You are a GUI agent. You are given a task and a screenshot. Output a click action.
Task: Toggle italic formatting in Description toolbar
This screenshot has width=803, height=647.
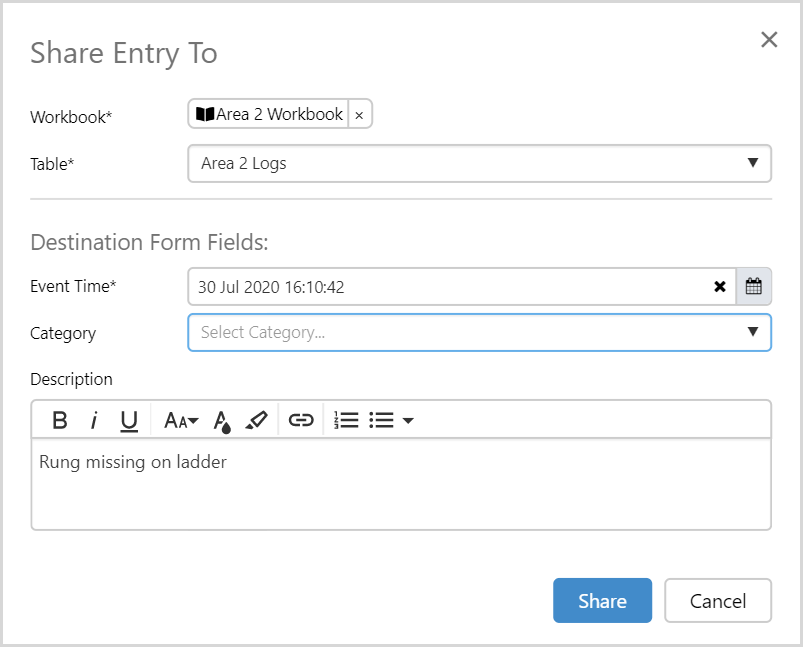(94, 420)
